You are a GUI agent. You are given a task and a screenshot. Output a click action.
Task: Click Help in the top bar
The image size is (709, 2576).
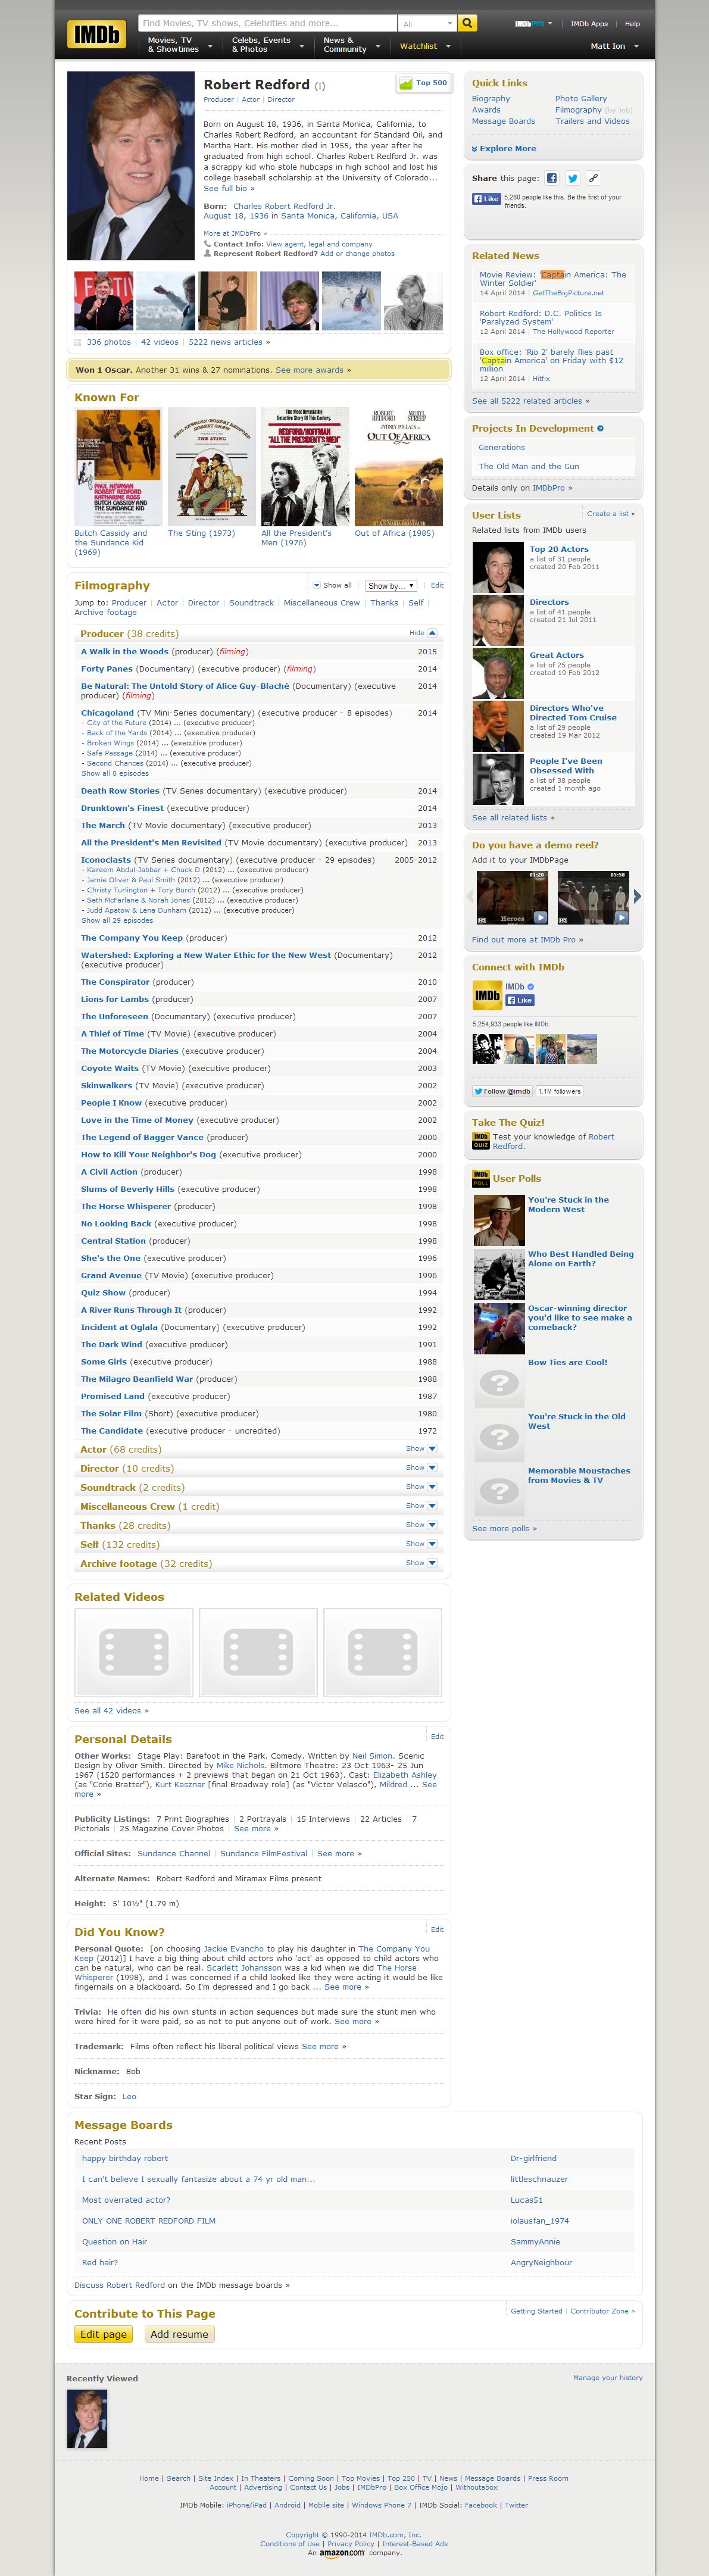(x=632, y=23)
